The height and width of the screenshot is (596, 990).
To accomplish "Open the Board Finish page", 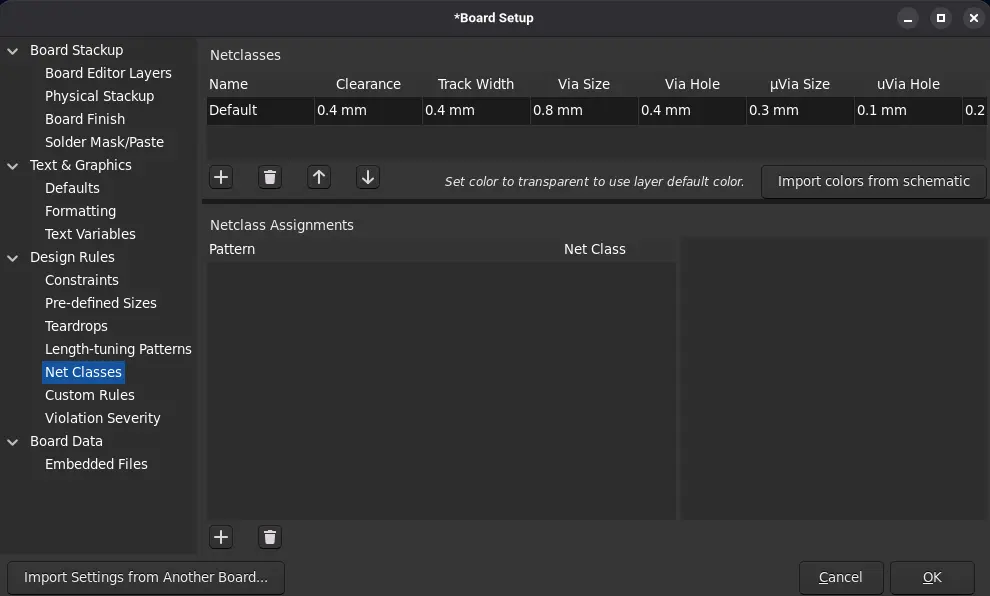I will coord(85,119).
